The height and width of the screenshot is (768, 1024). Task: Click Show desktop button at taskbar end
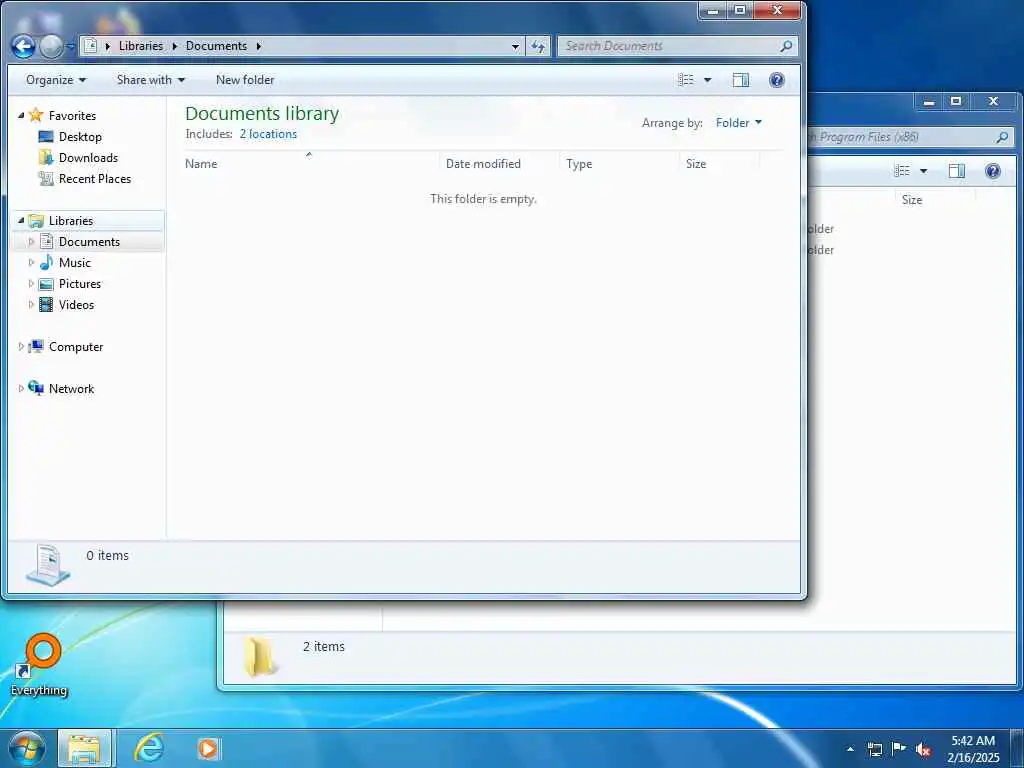[x=1017, y=749]
